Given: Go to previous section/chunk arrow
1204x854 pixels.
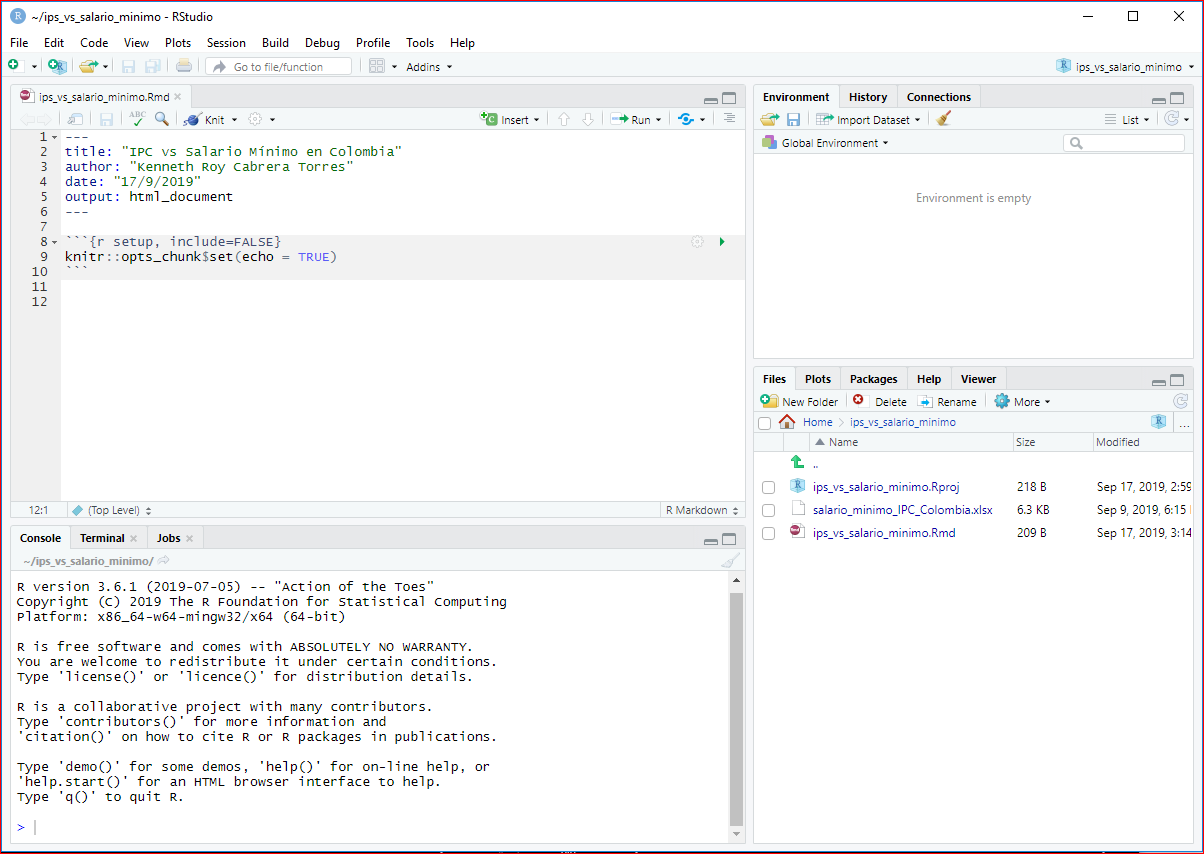Looking at the screenshot, I should click(564, 119).
